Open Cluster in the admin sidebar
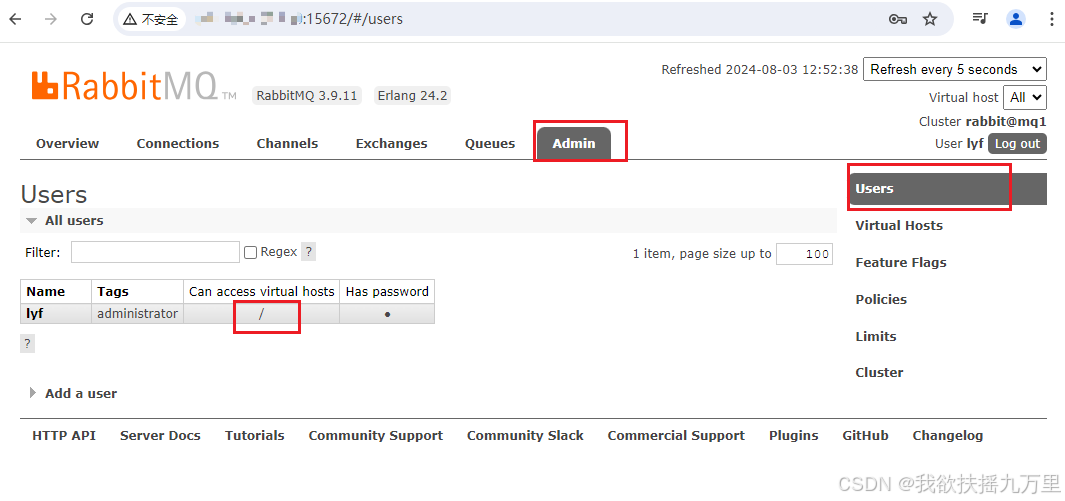Screen dimensions: 1065x501 (x=879, y=372)
